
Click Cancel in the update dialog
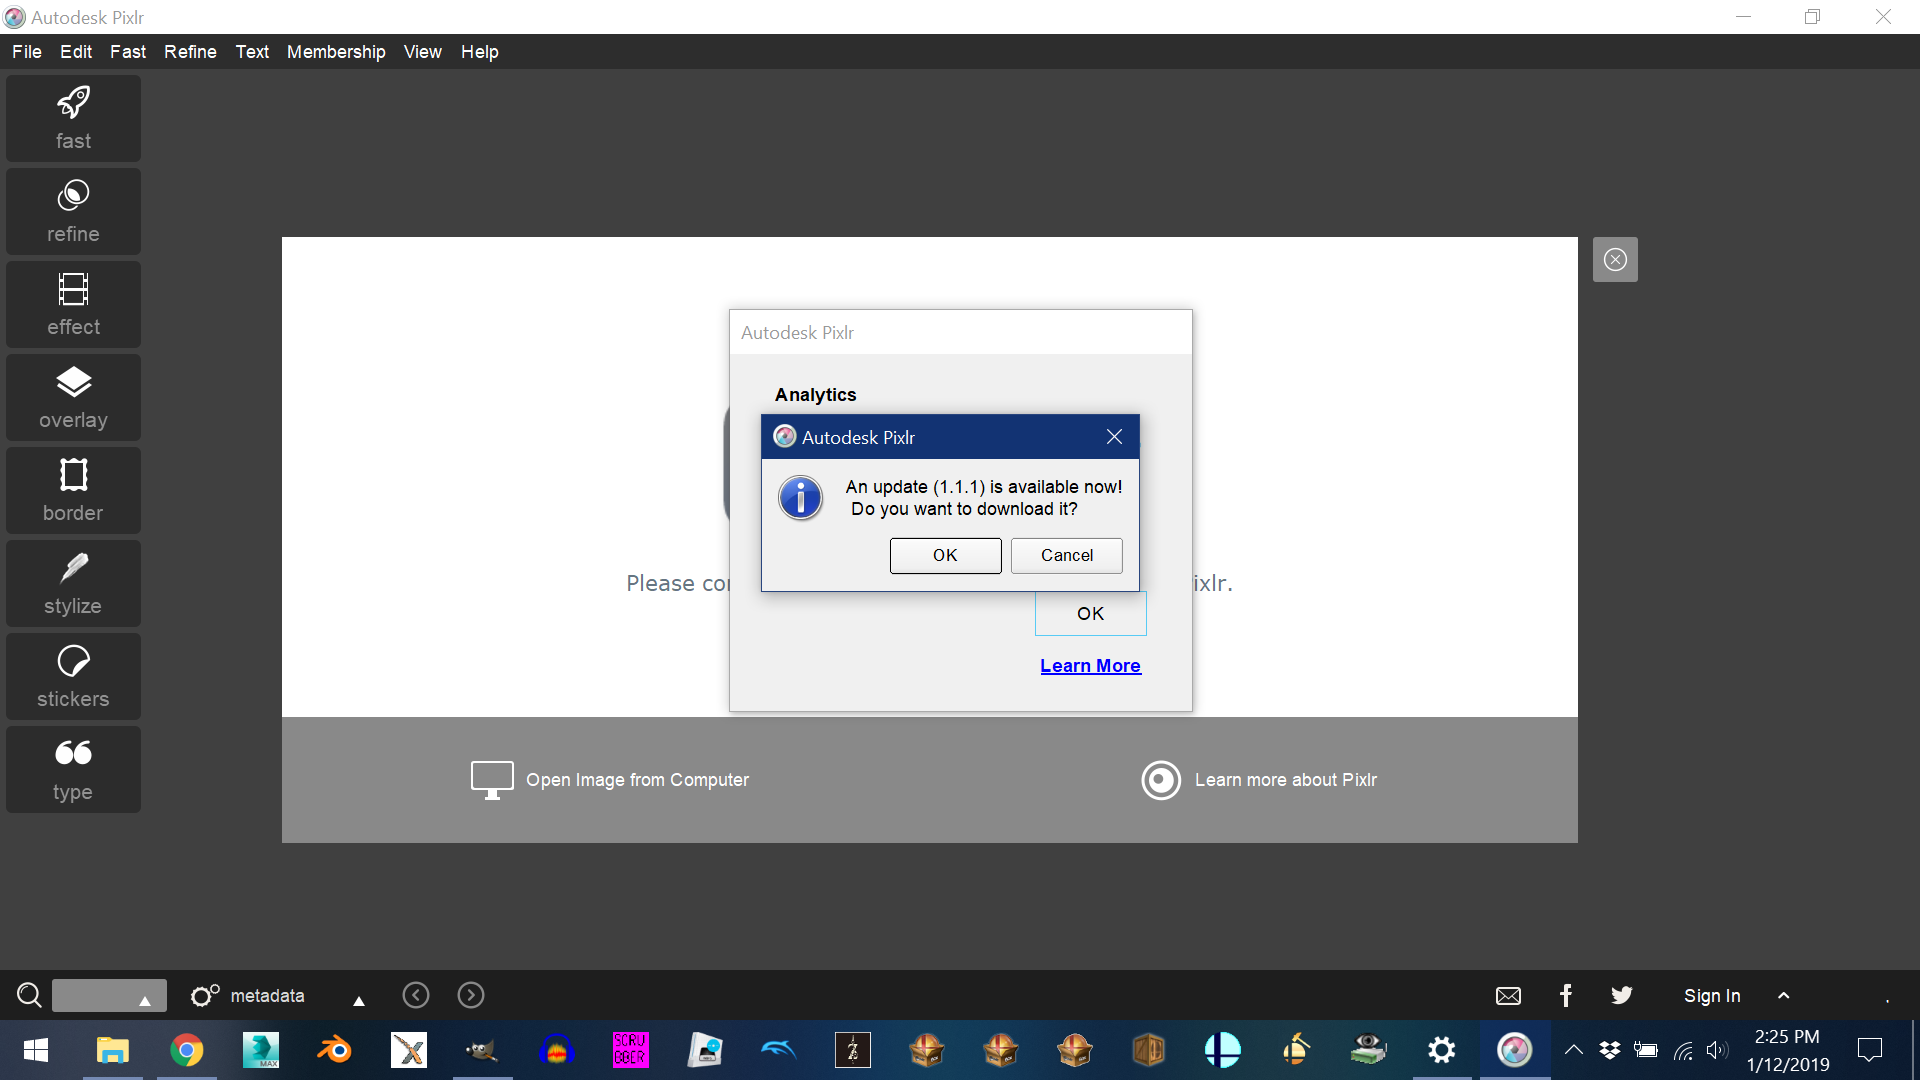tap(1066, 555)
